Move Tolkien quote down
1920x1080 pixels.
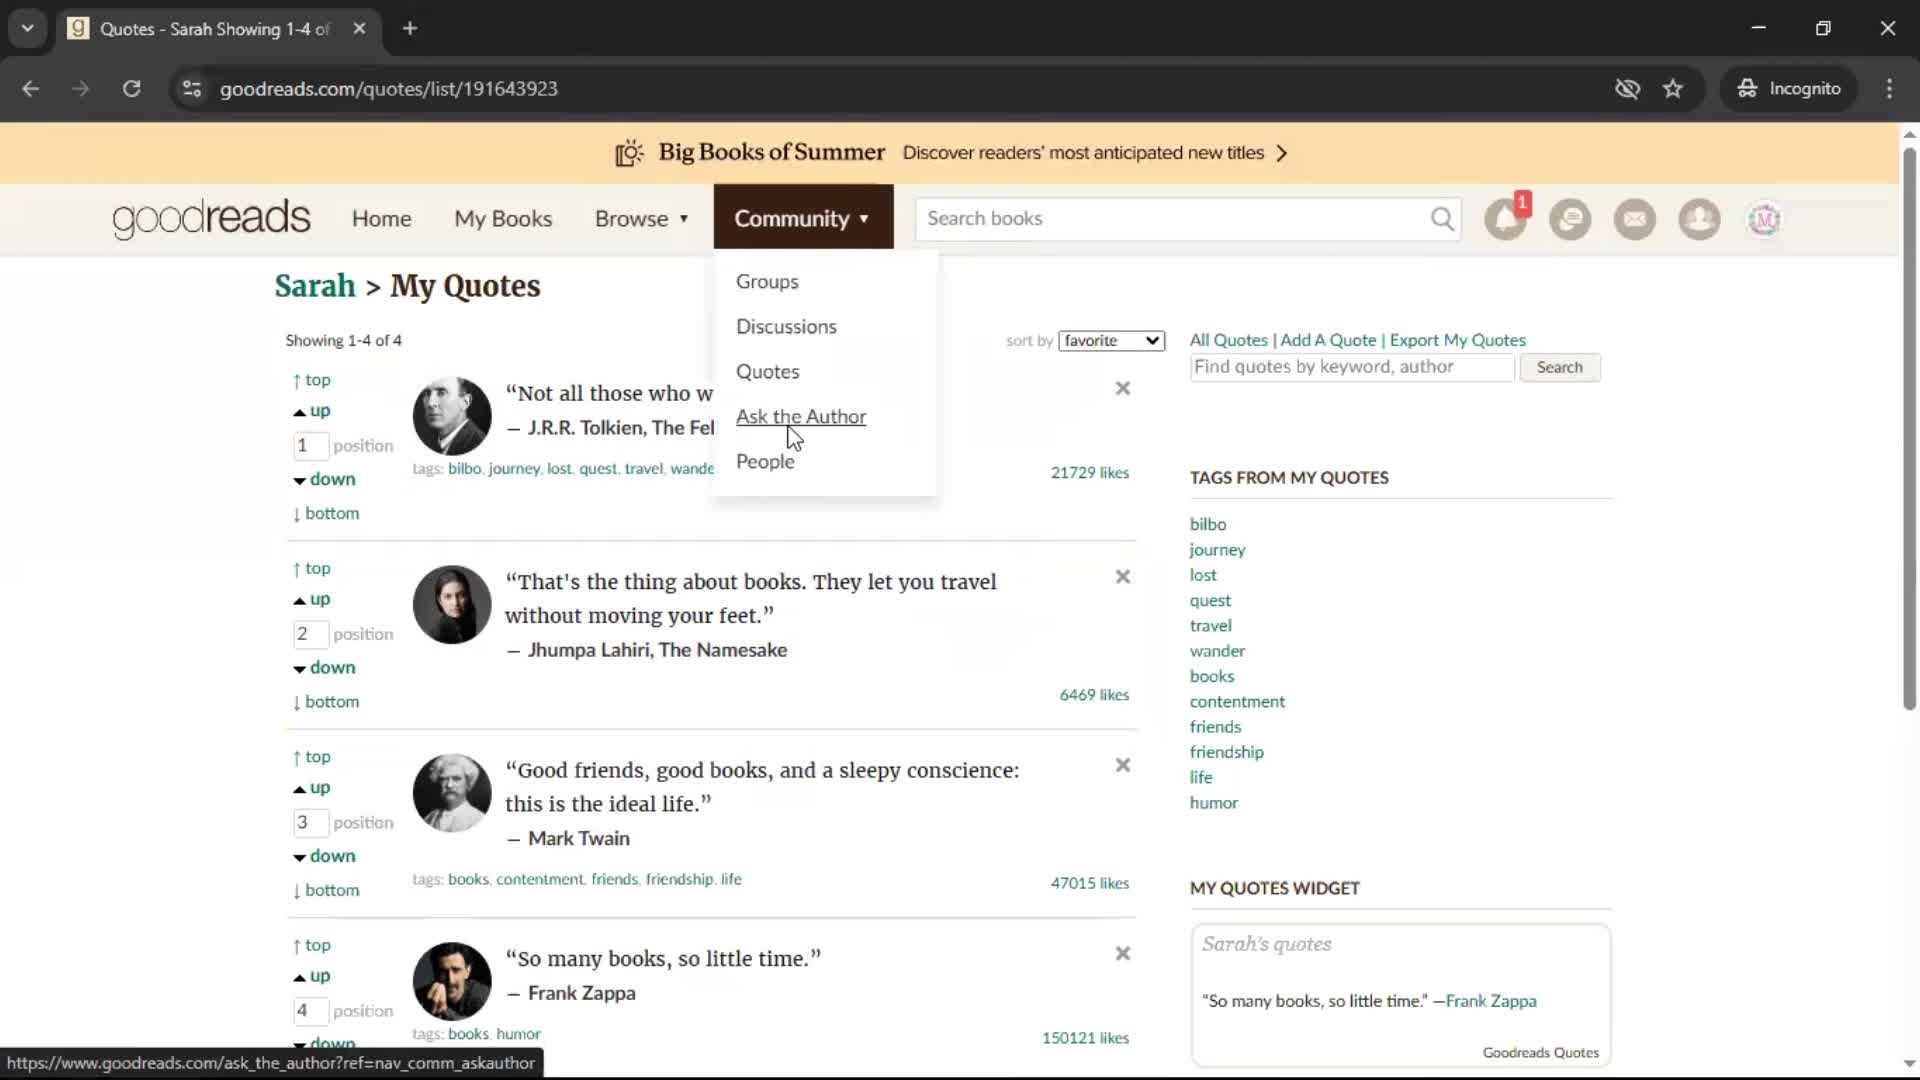tap(324, 479)
